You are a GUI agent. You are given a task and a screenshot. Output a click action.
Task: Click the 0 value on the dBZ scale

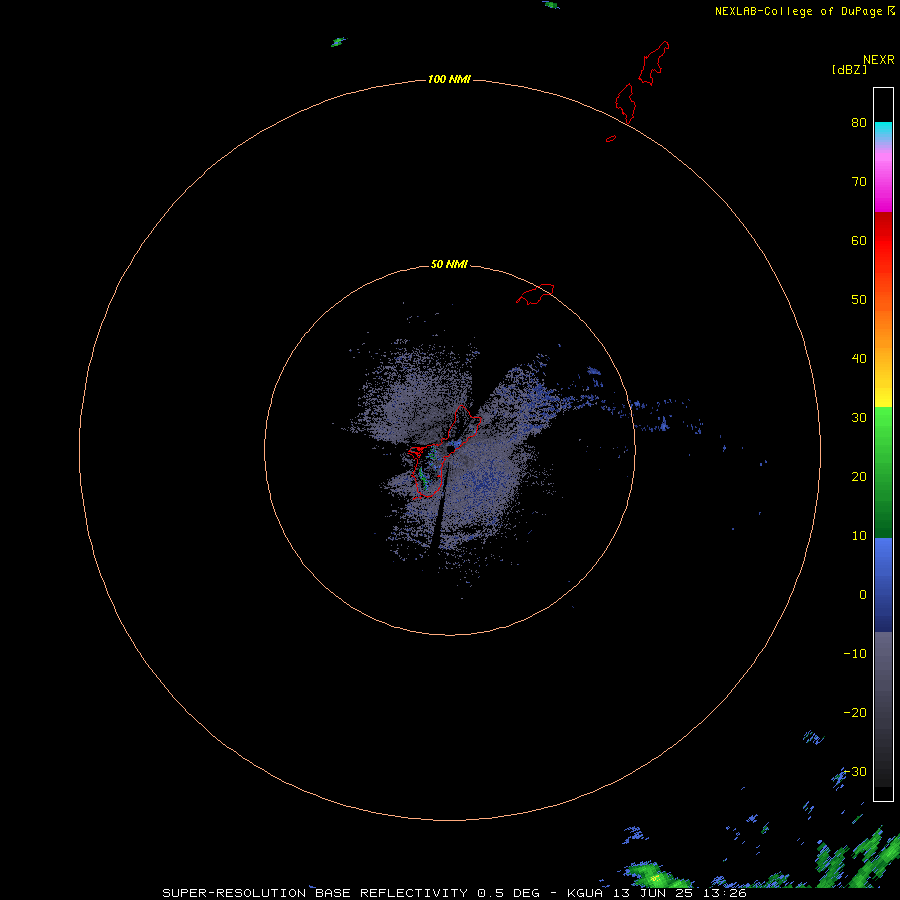click(x=863, y=595)
